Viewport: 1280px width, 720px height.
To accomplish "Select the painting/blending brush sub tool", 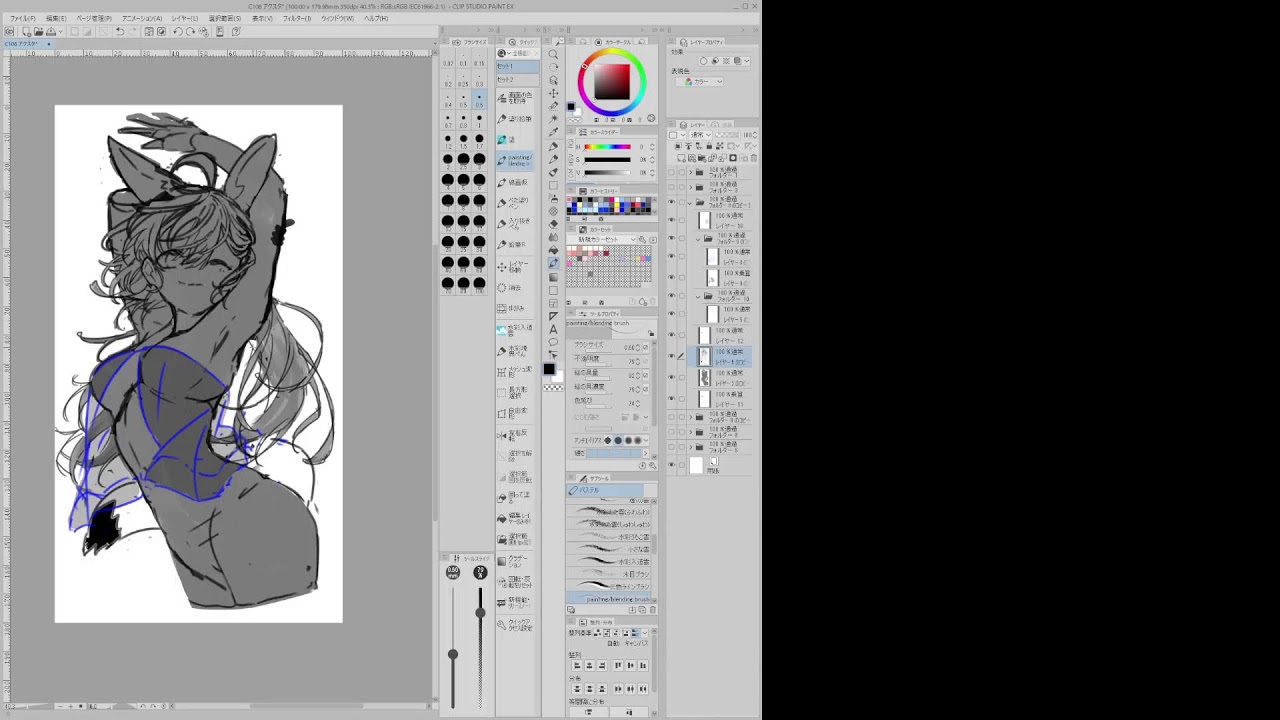I will tap(612, 599).
